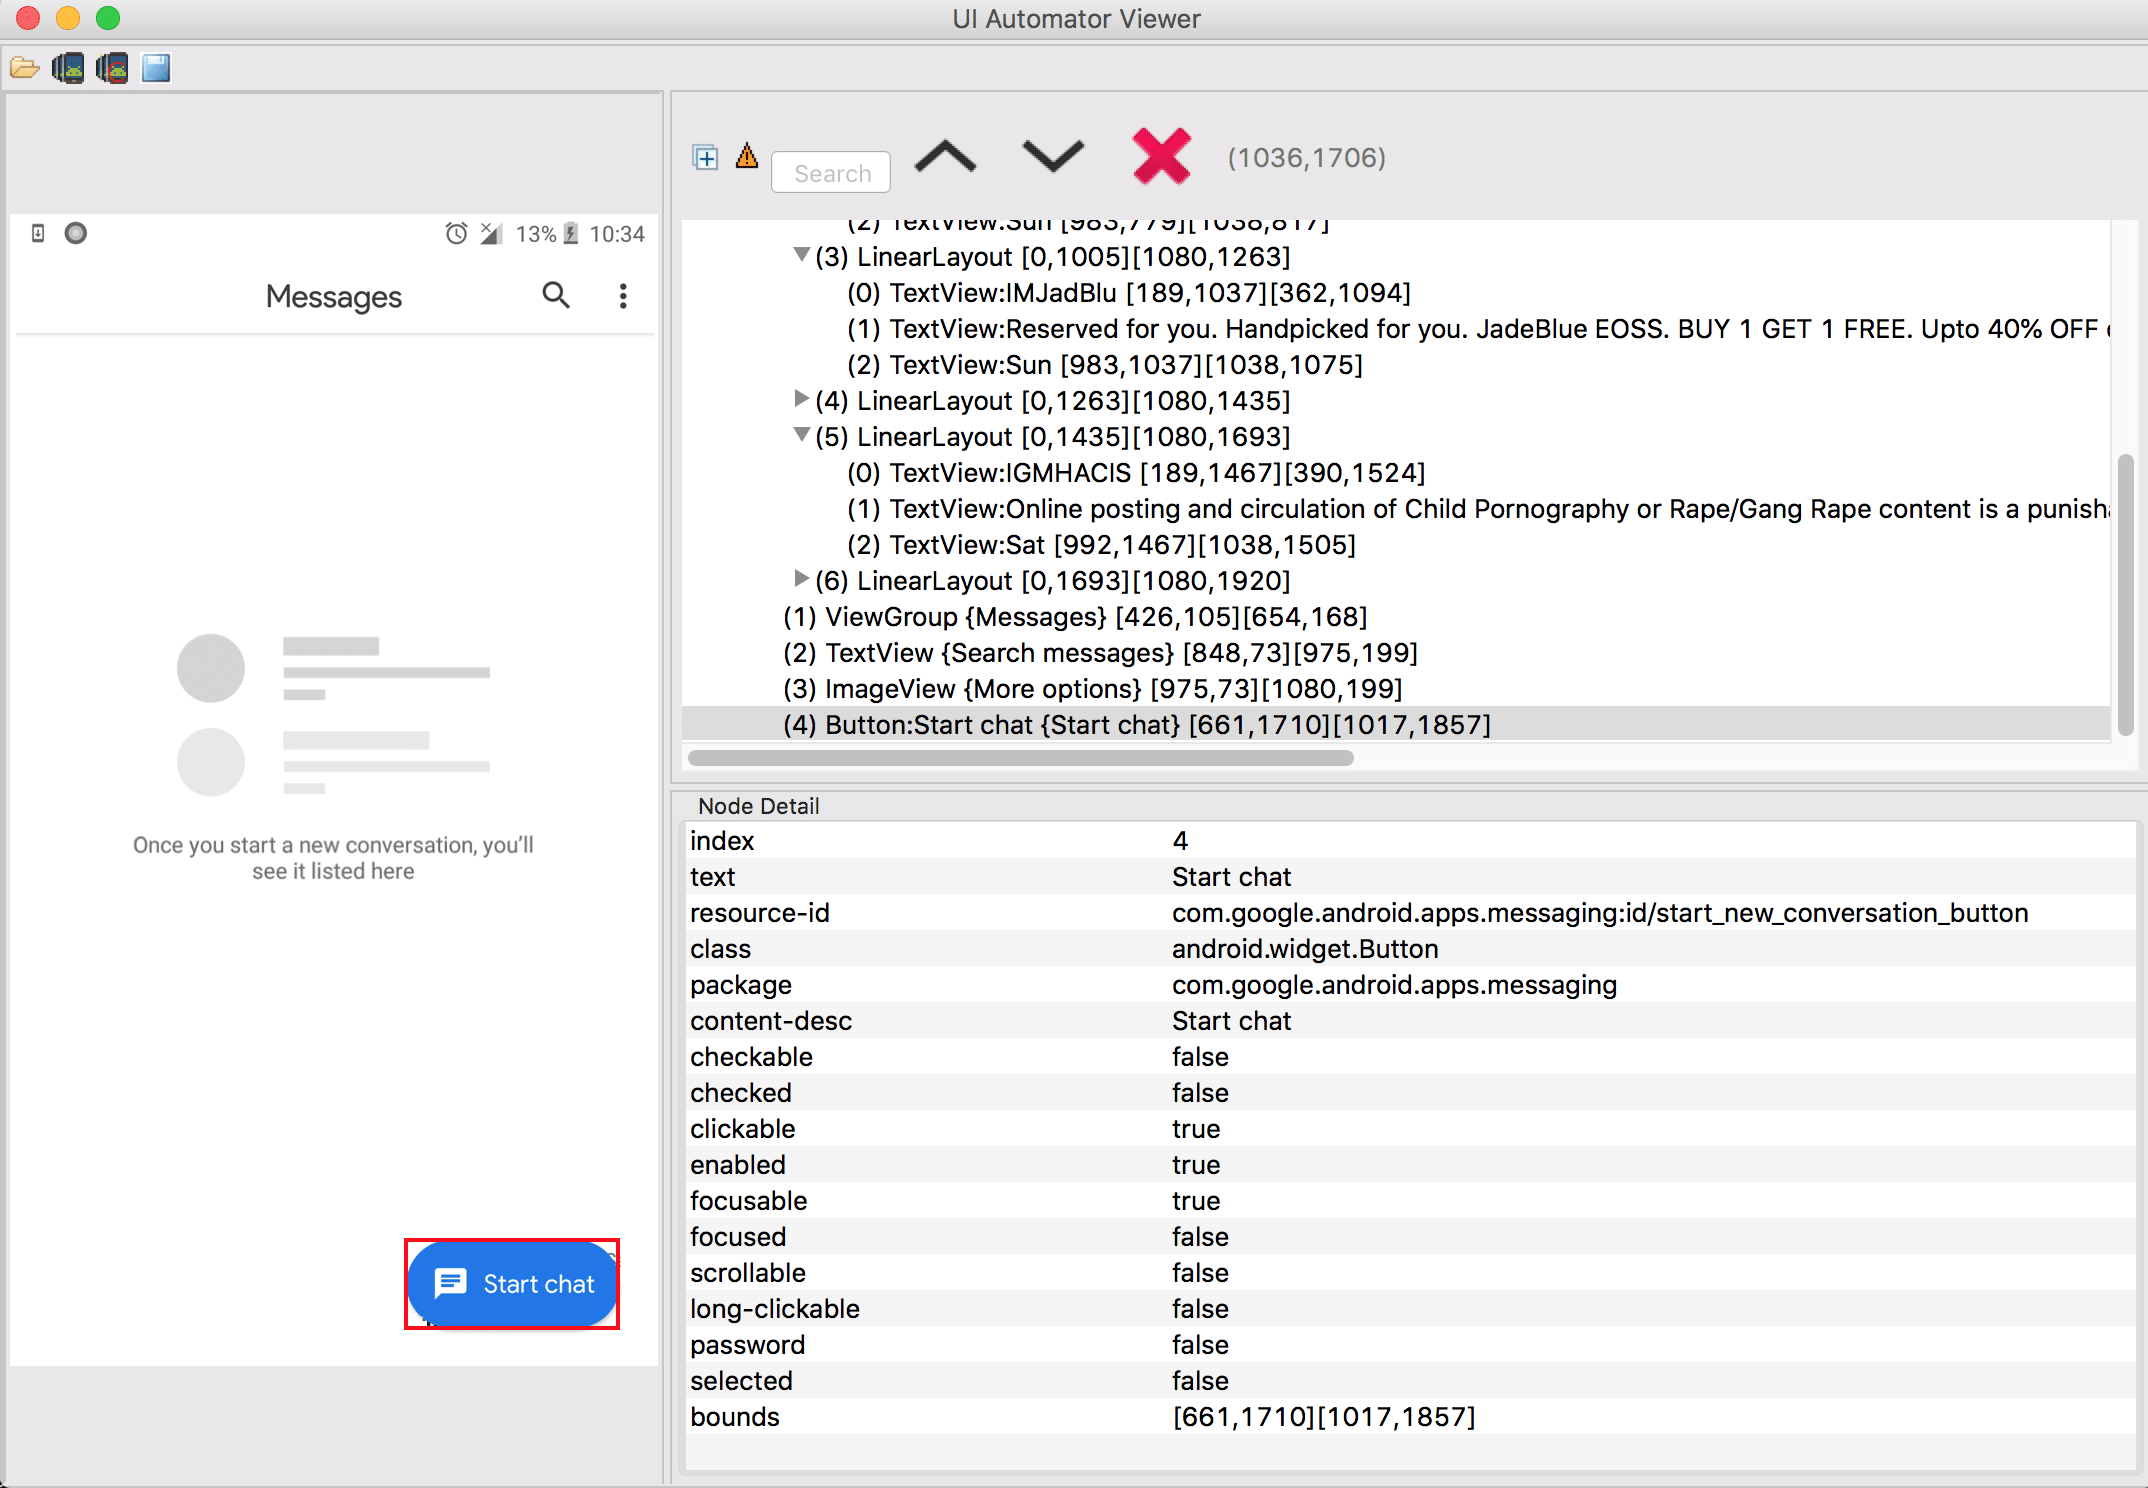The width and height of the screenshot is (2148, 1488).
Task: Click the Save floppy disk icon
Action: tap(156, 68)
